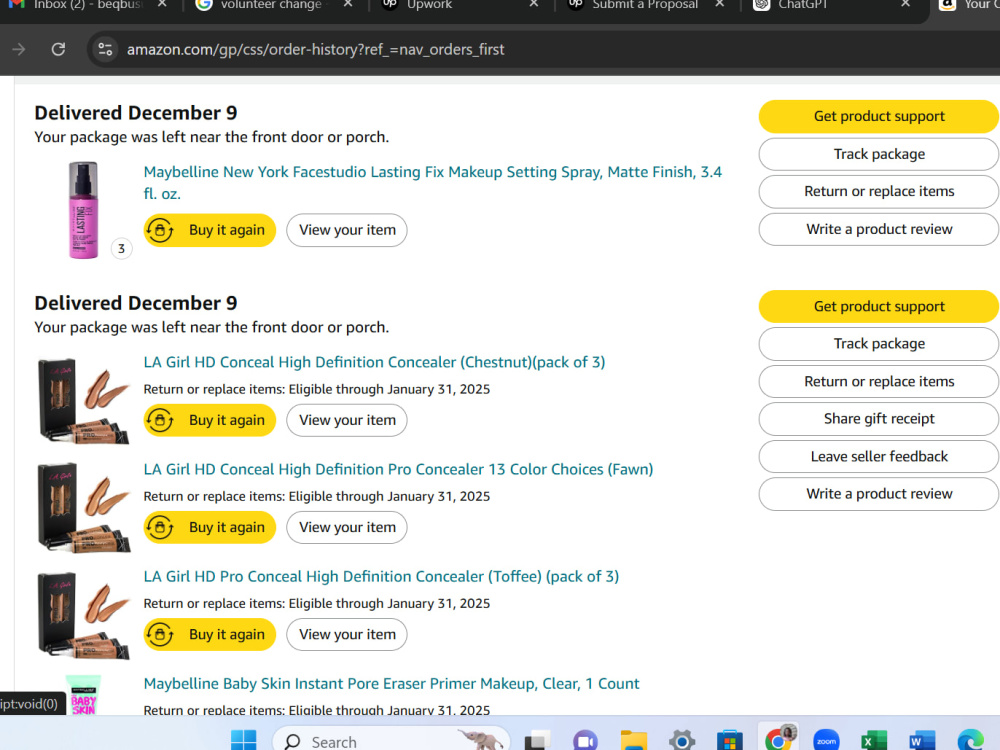Viewport: 1000px width, 750px height.
Task: Click the Fawn concealer product image
Action: point(84,508)
